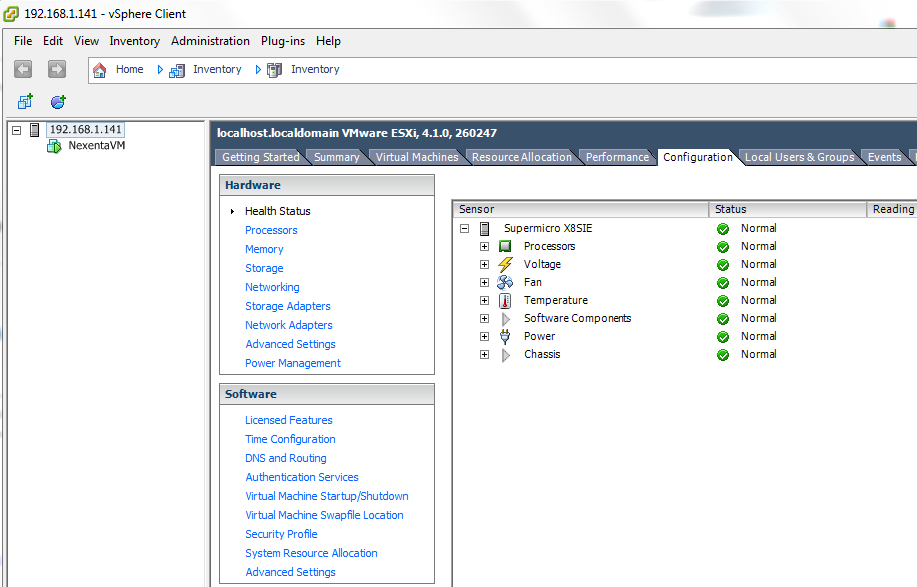The image size is (917, 587).
Task: Select the NexentaVM virtual machine icon
Action: pyautogui.click(x=54, y=146)
